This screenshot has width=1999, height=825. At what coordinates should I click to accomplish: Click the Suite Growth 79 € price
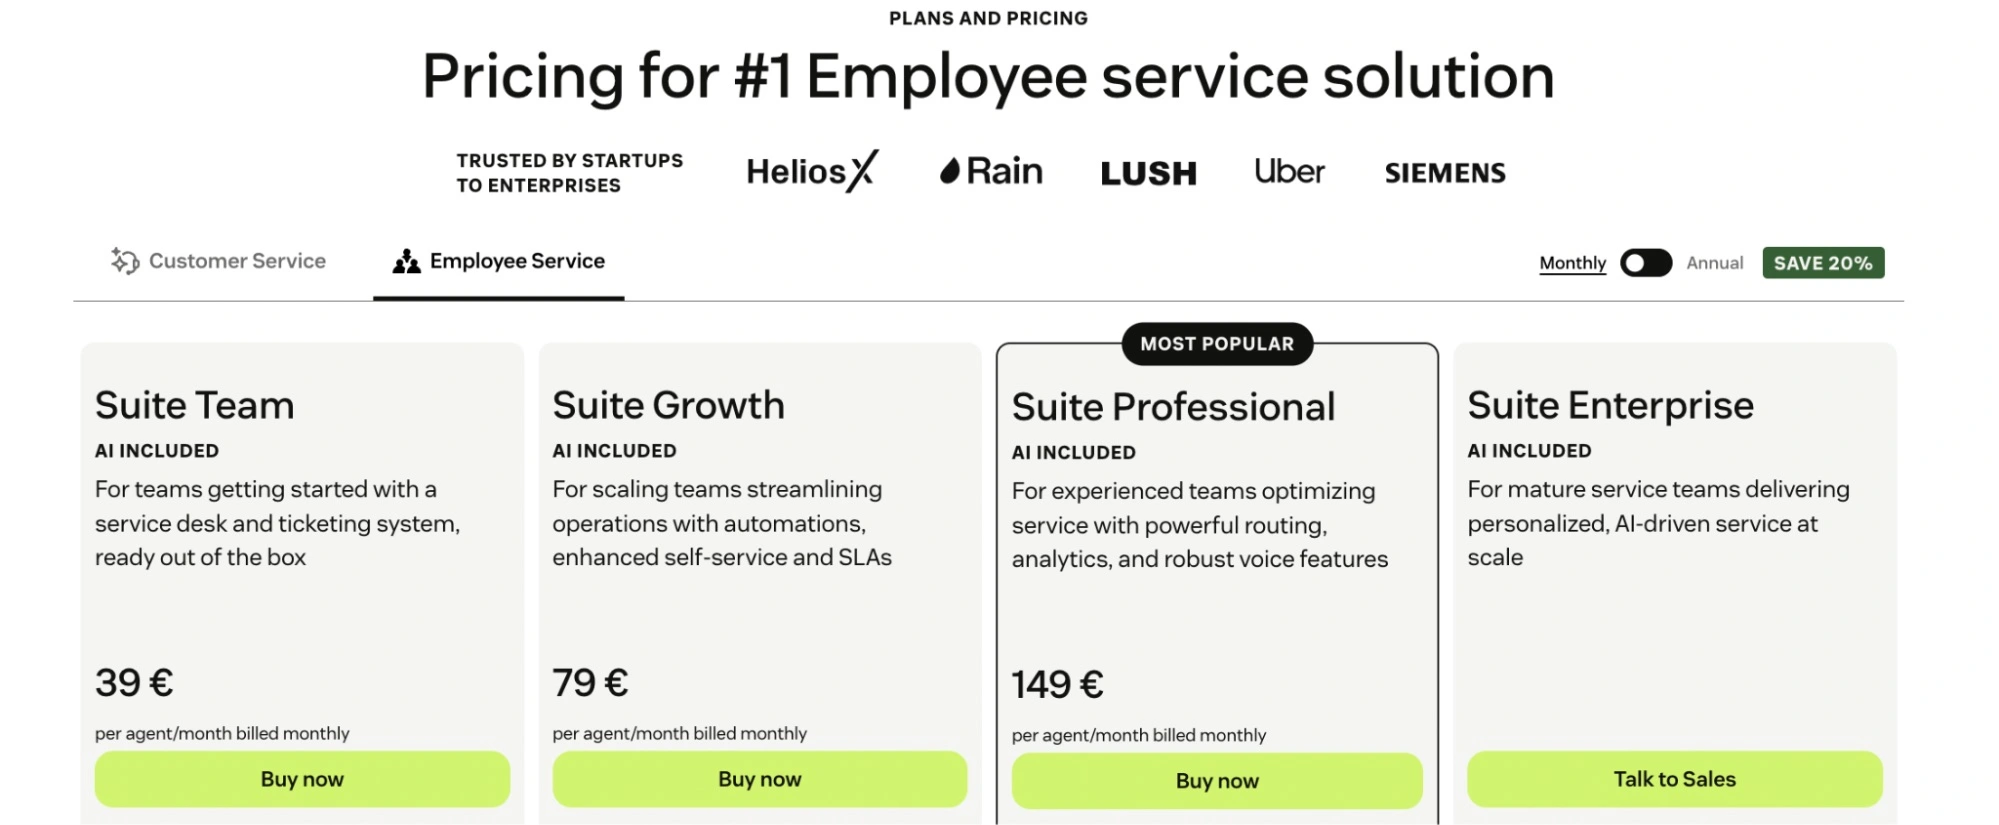(590, 684)
